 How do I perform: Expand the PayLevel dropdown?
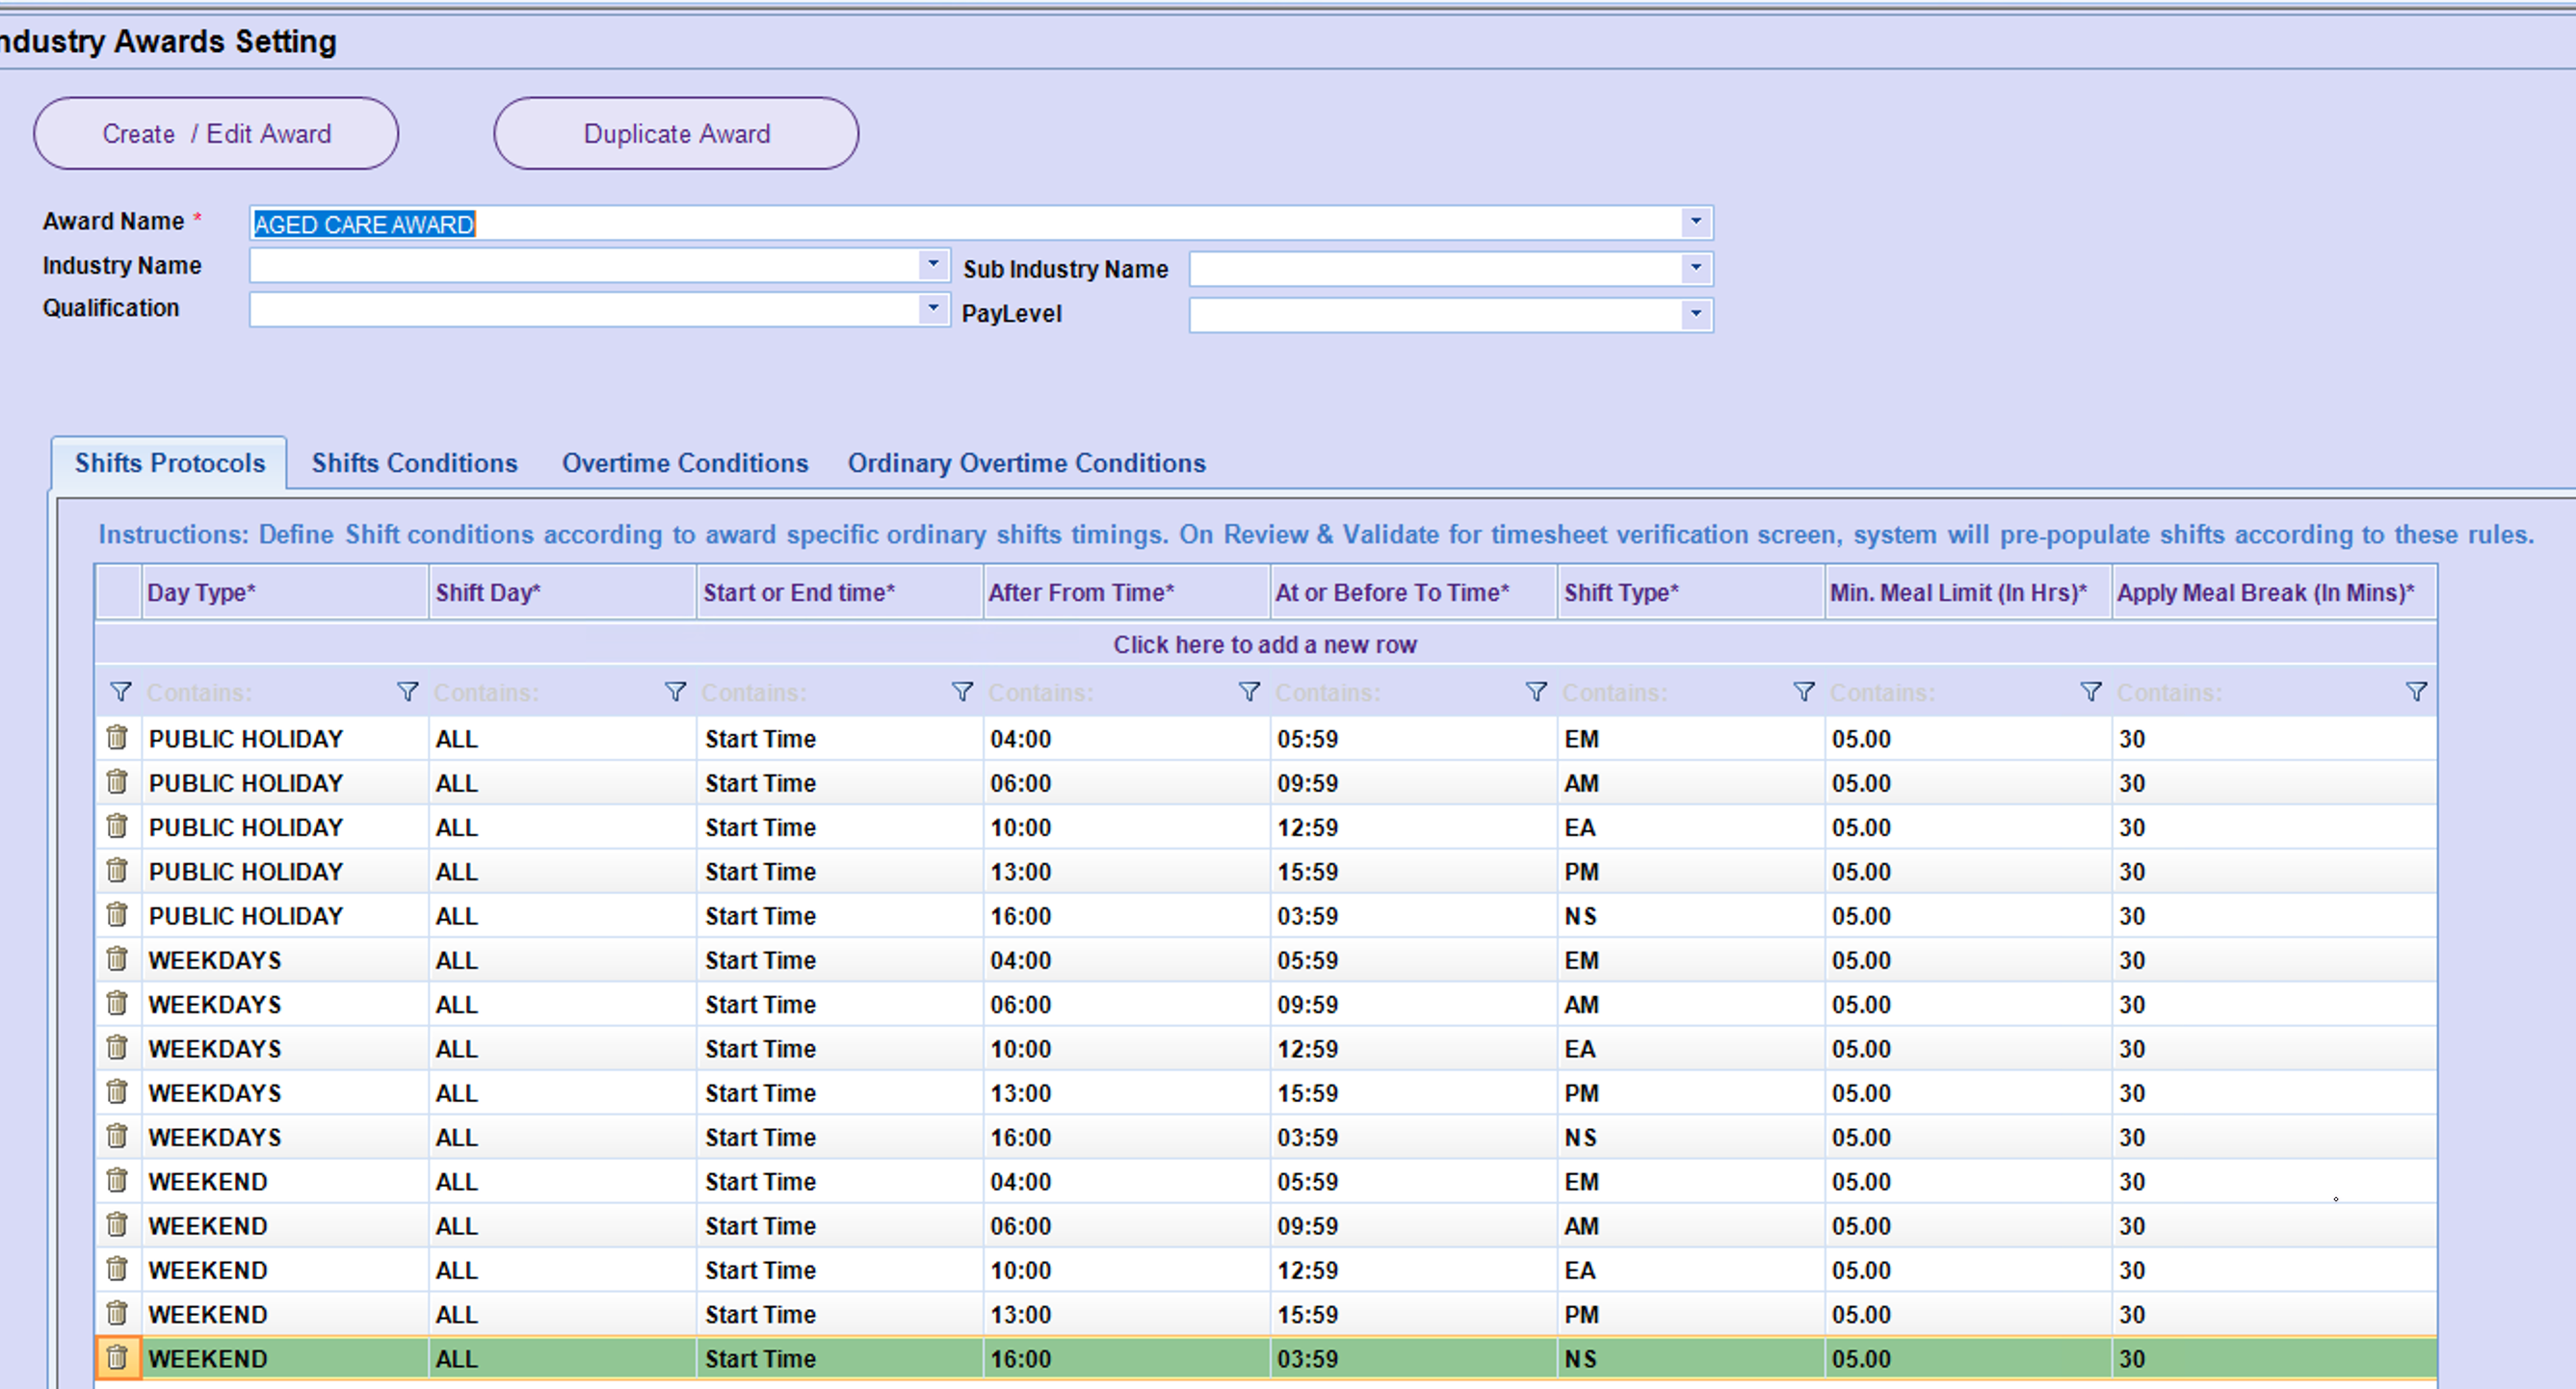click(1695, 315)
